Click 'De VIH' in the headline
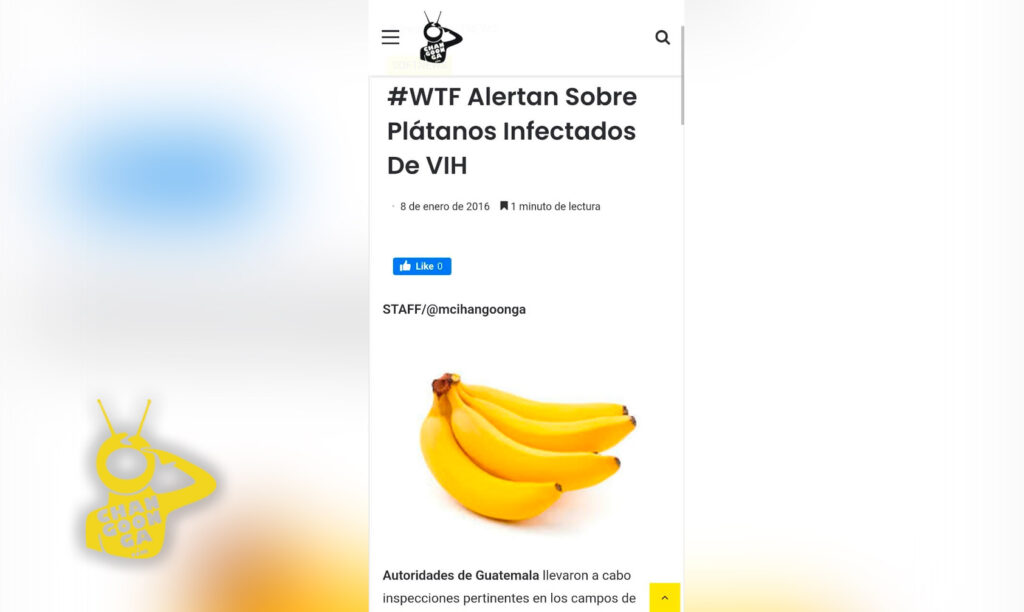The height and width of the screenshot is (612, 1024). [x=427, y=166]
